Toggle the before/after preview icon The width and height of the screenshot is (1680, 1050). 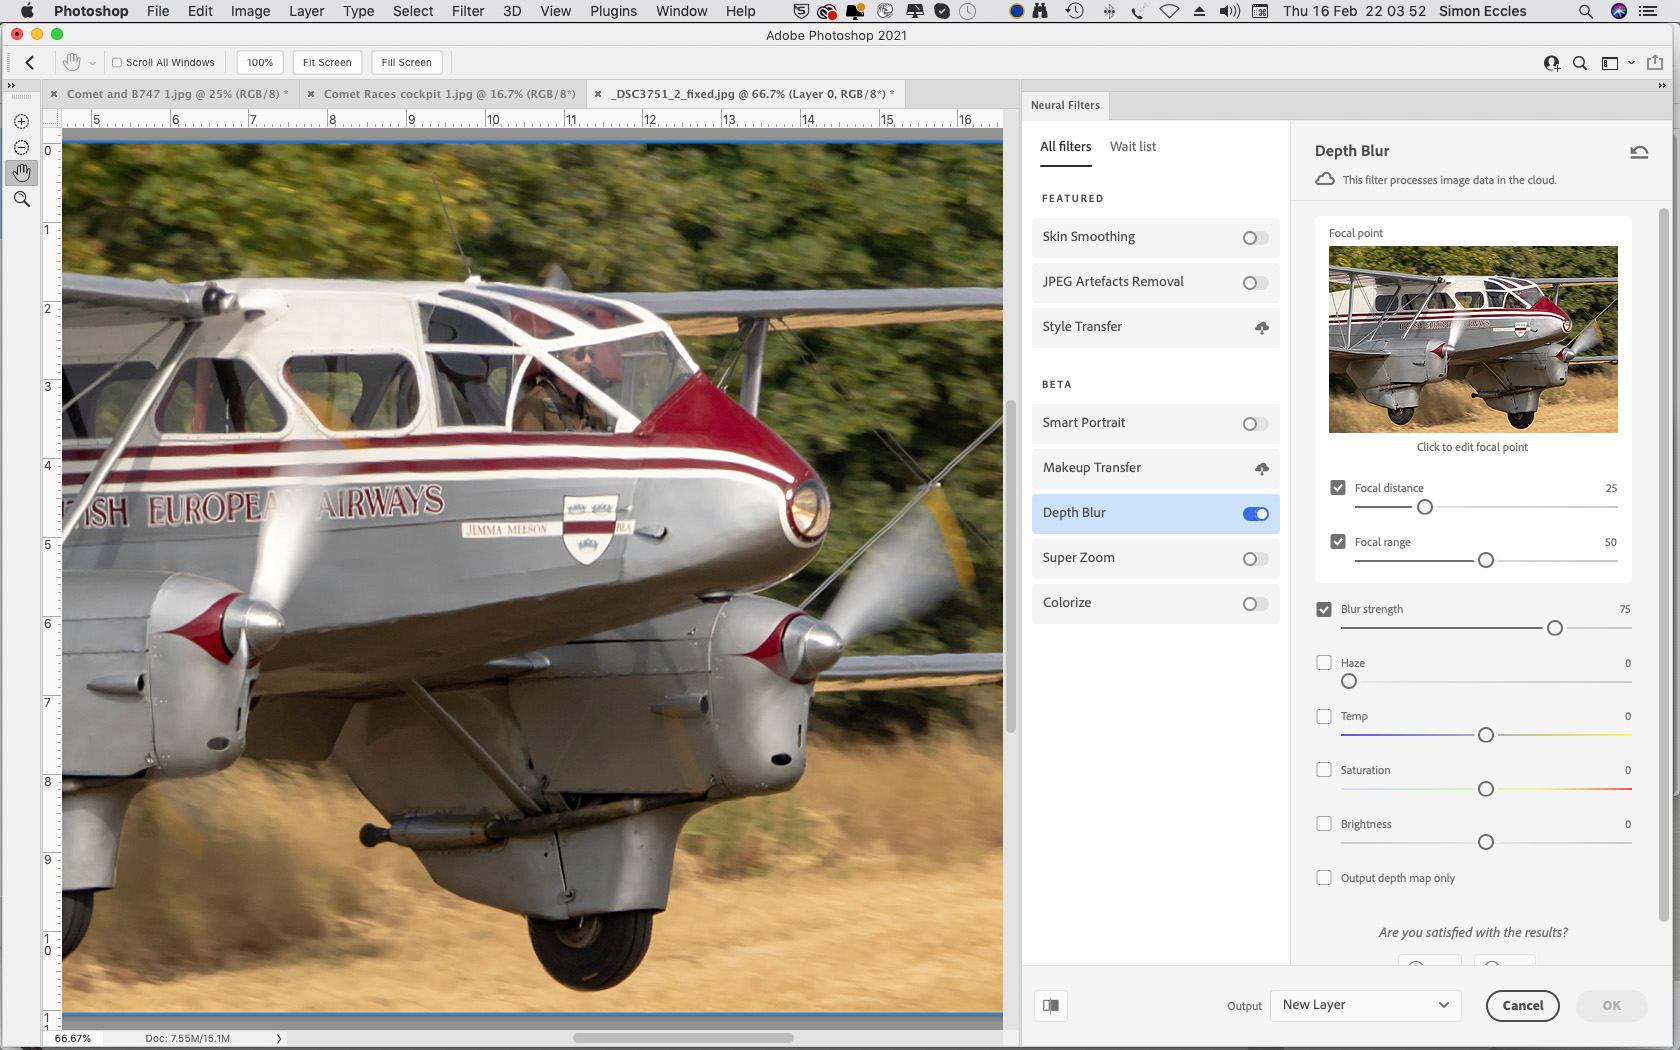click(x=1051, y=1005)
